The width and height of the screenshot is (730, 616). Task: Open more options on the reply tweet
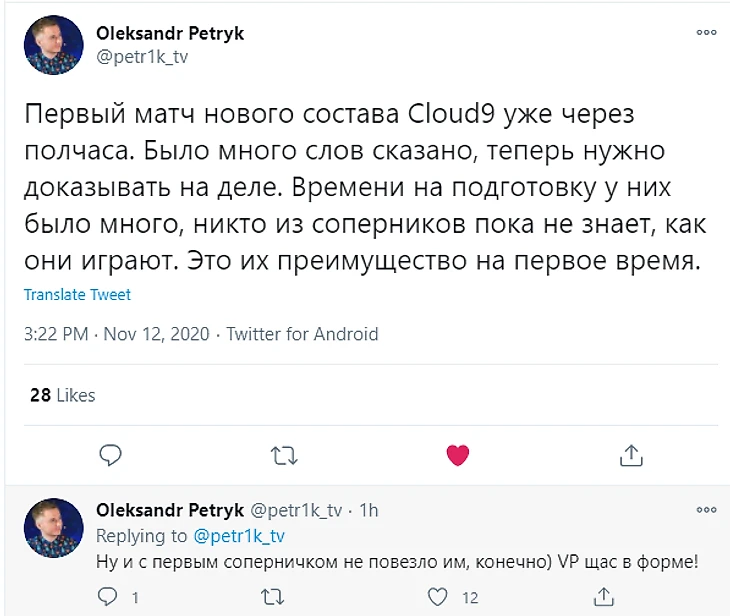(x=706, y=509)
